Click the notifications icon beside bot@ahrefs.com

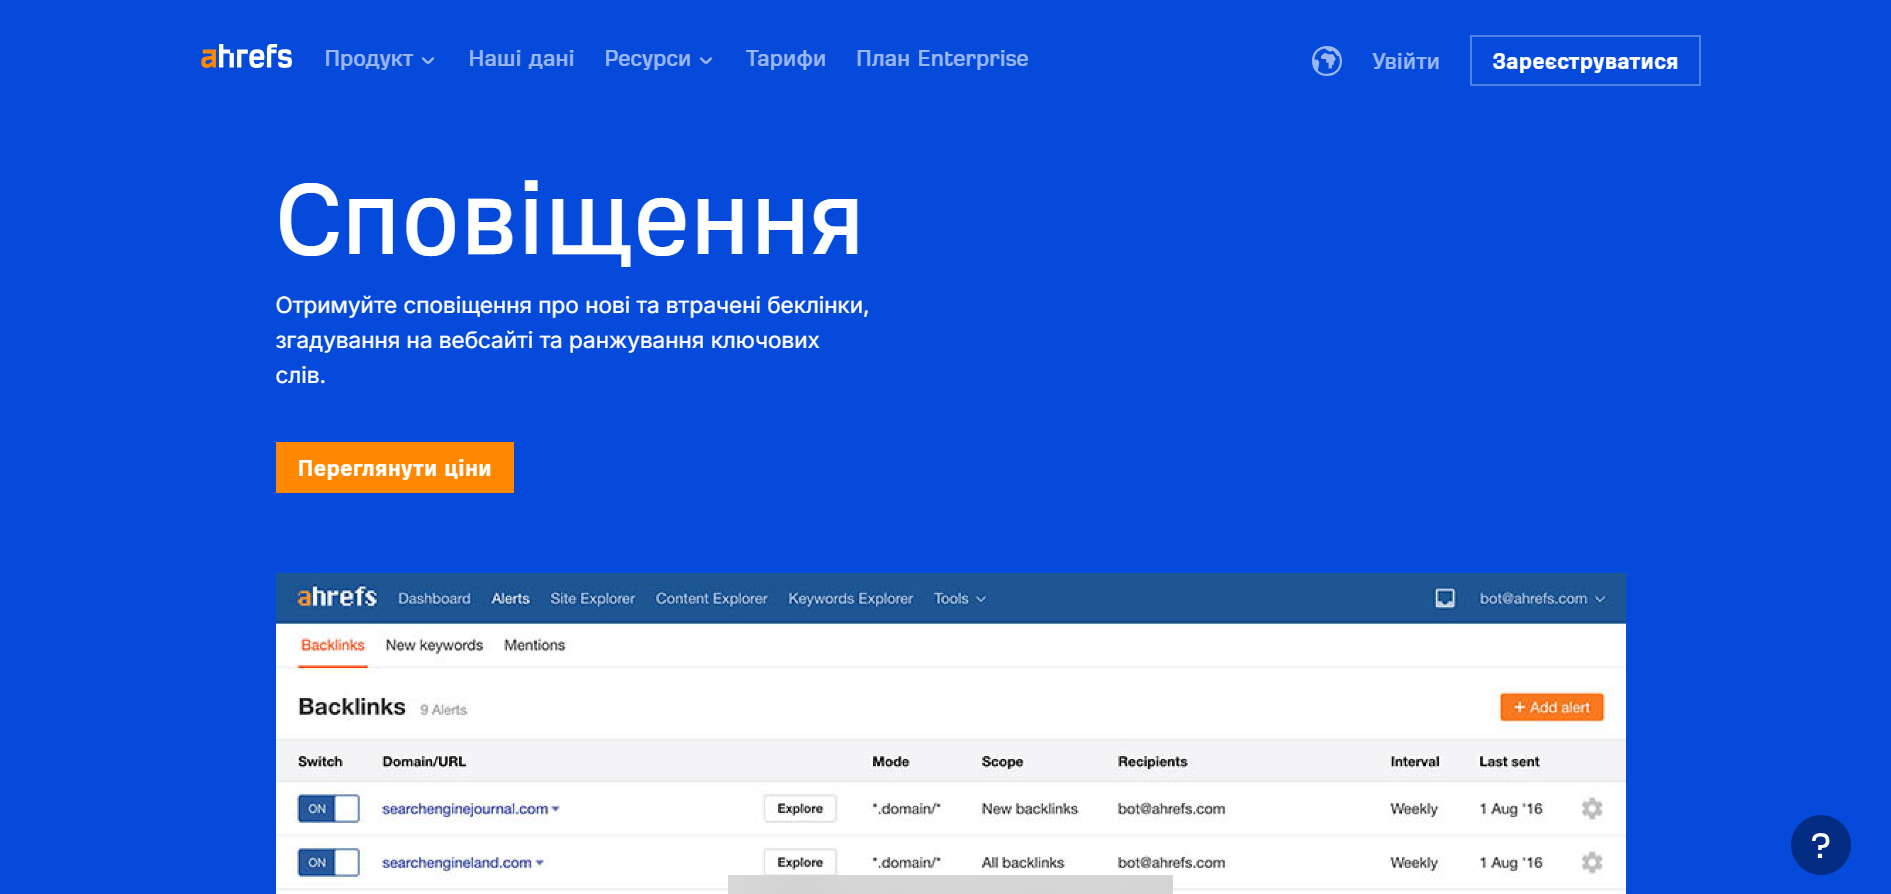(1444, 598)
